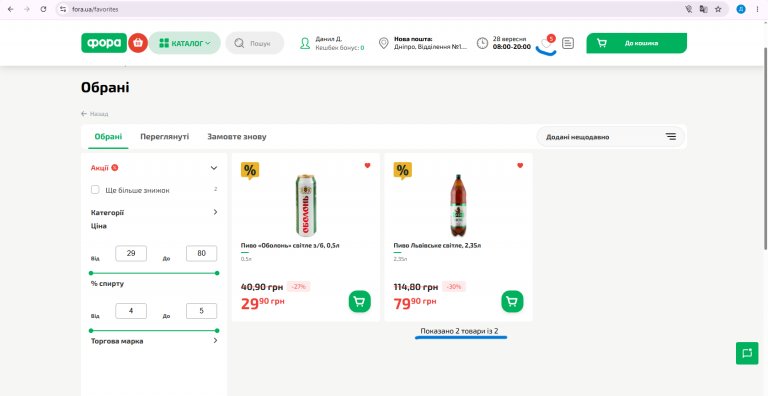Add Оболонь beer to cart

pyautogui.click(x=360, y=301)
